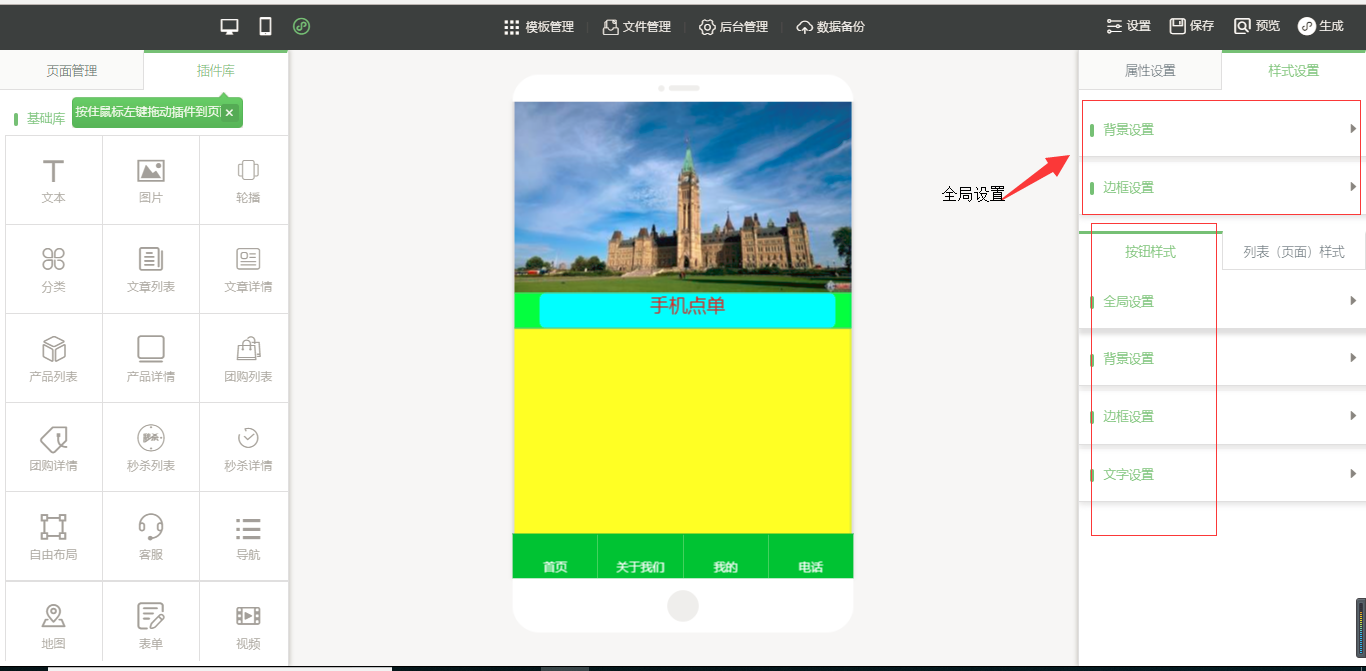The height and width of the screenshot is (671, 1366).
Task: Click the 自由布局 free layout plugin
Action: 54,537
